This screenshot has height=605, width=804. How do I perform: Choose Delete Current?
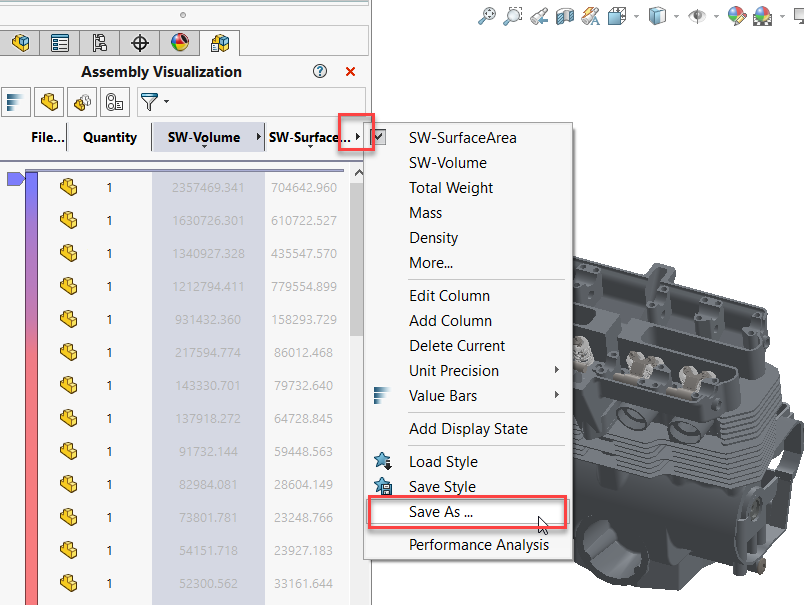tap(457, 346)
